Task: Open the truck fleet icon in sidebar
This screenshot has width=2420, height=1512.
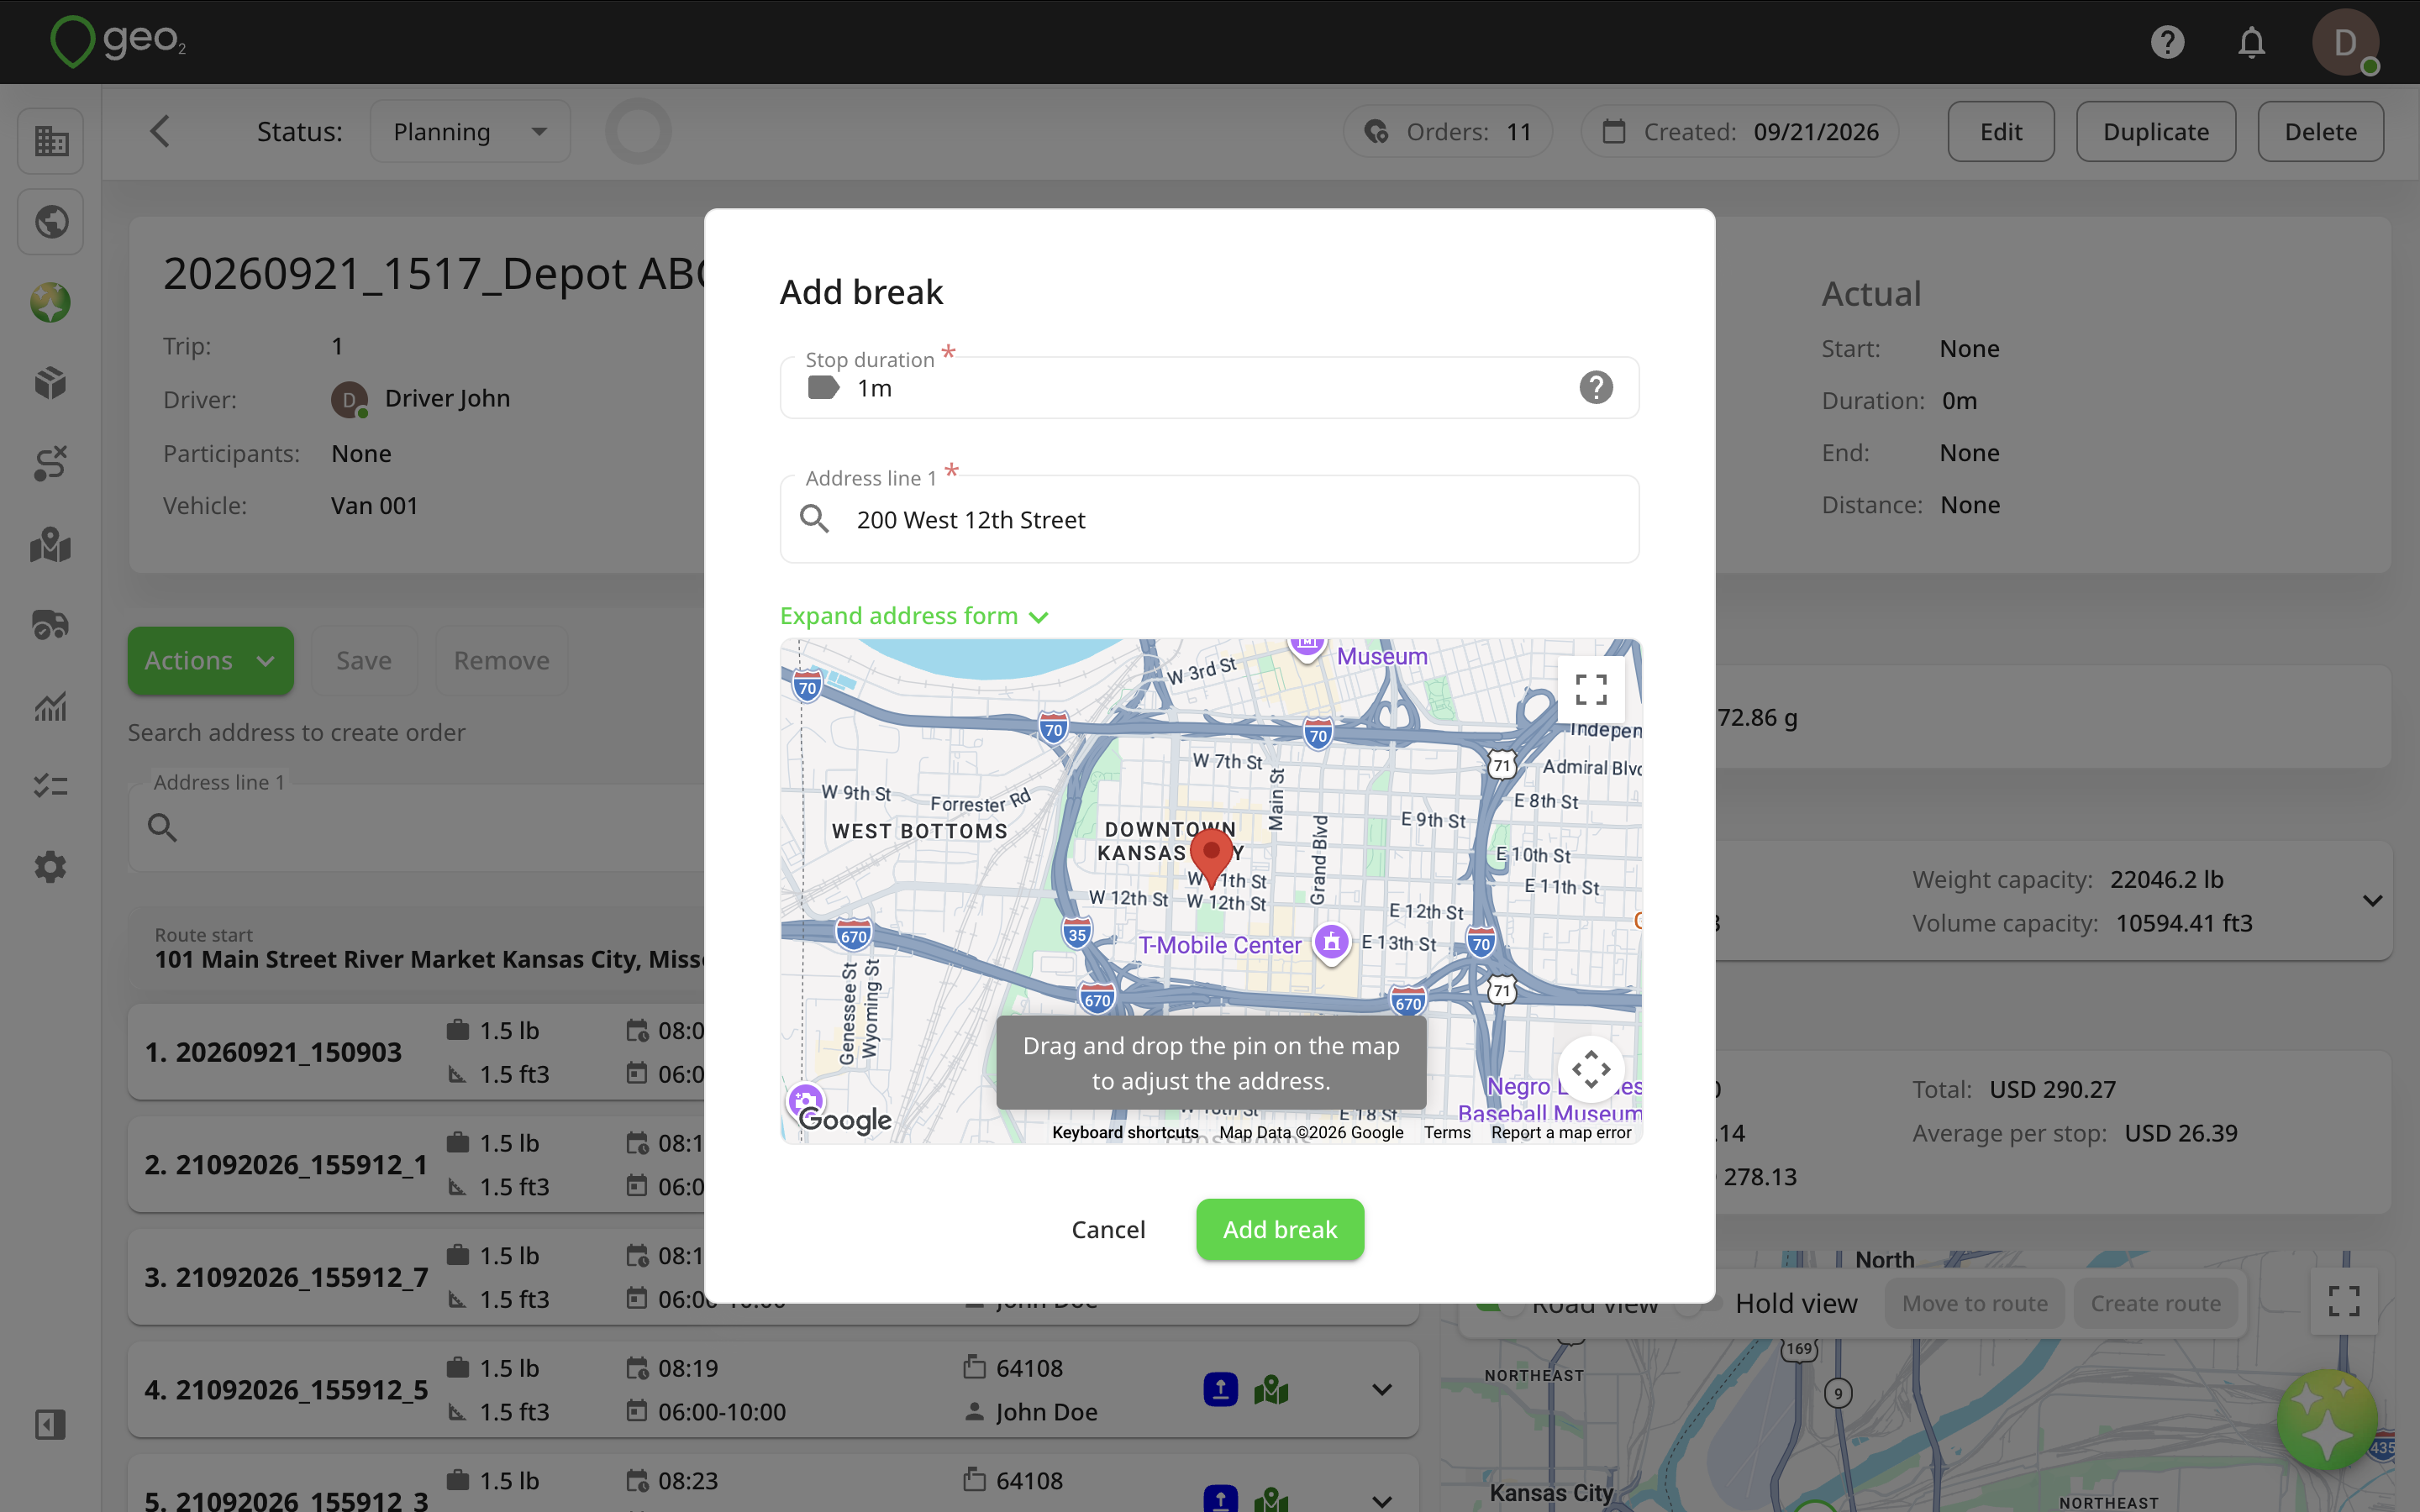Action: pyautogui.click(x=50, y=625)
